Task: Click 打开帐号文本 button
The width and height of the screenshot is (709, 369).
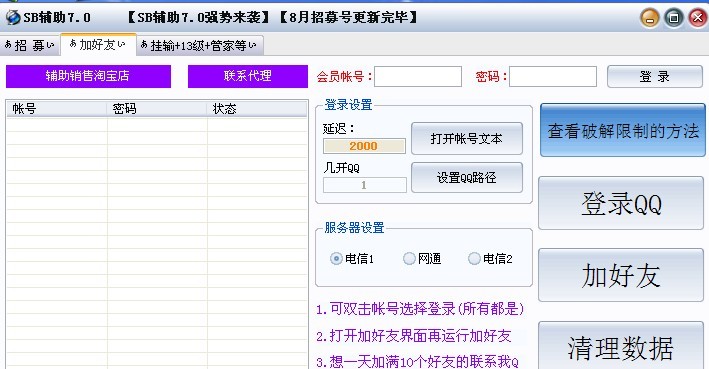Action: [467, 138]
